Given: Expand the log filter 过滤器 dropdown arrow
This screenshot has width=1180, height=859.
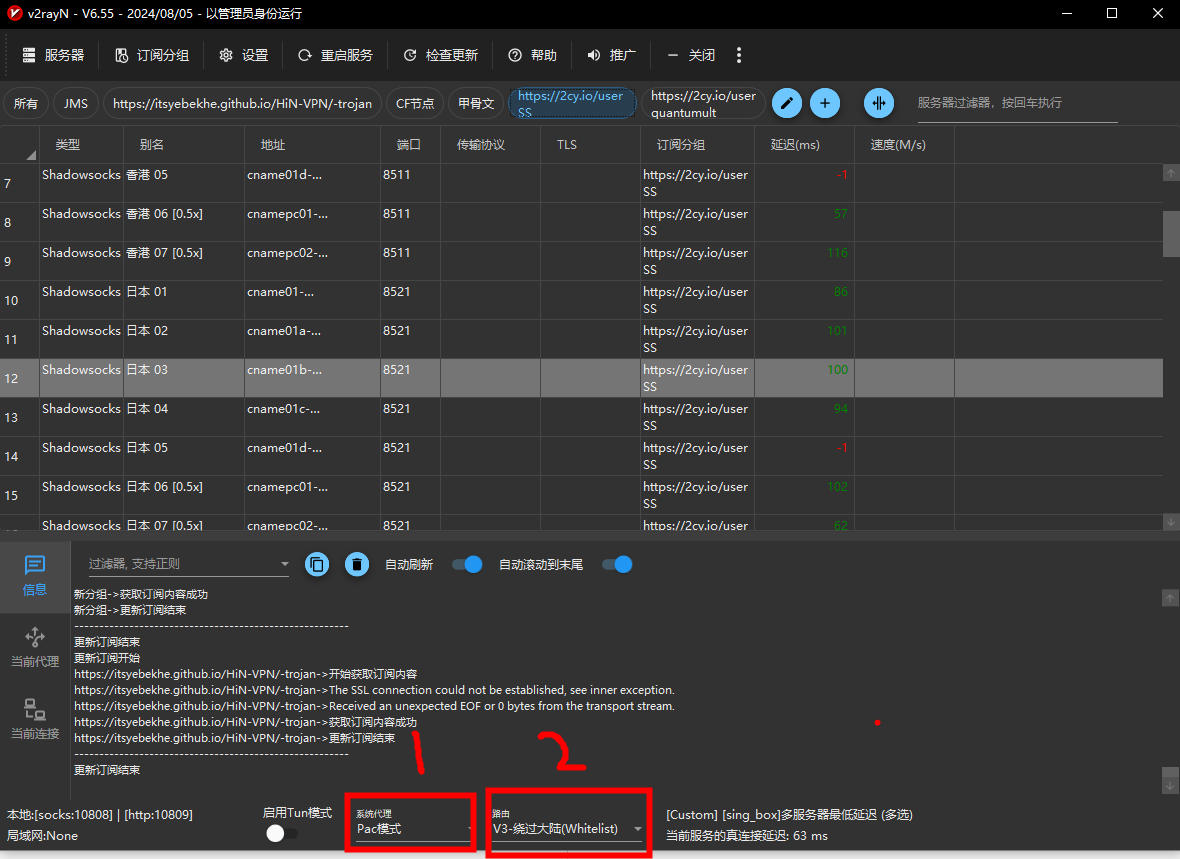Looking at the screenshot, I should click(284, 565).
